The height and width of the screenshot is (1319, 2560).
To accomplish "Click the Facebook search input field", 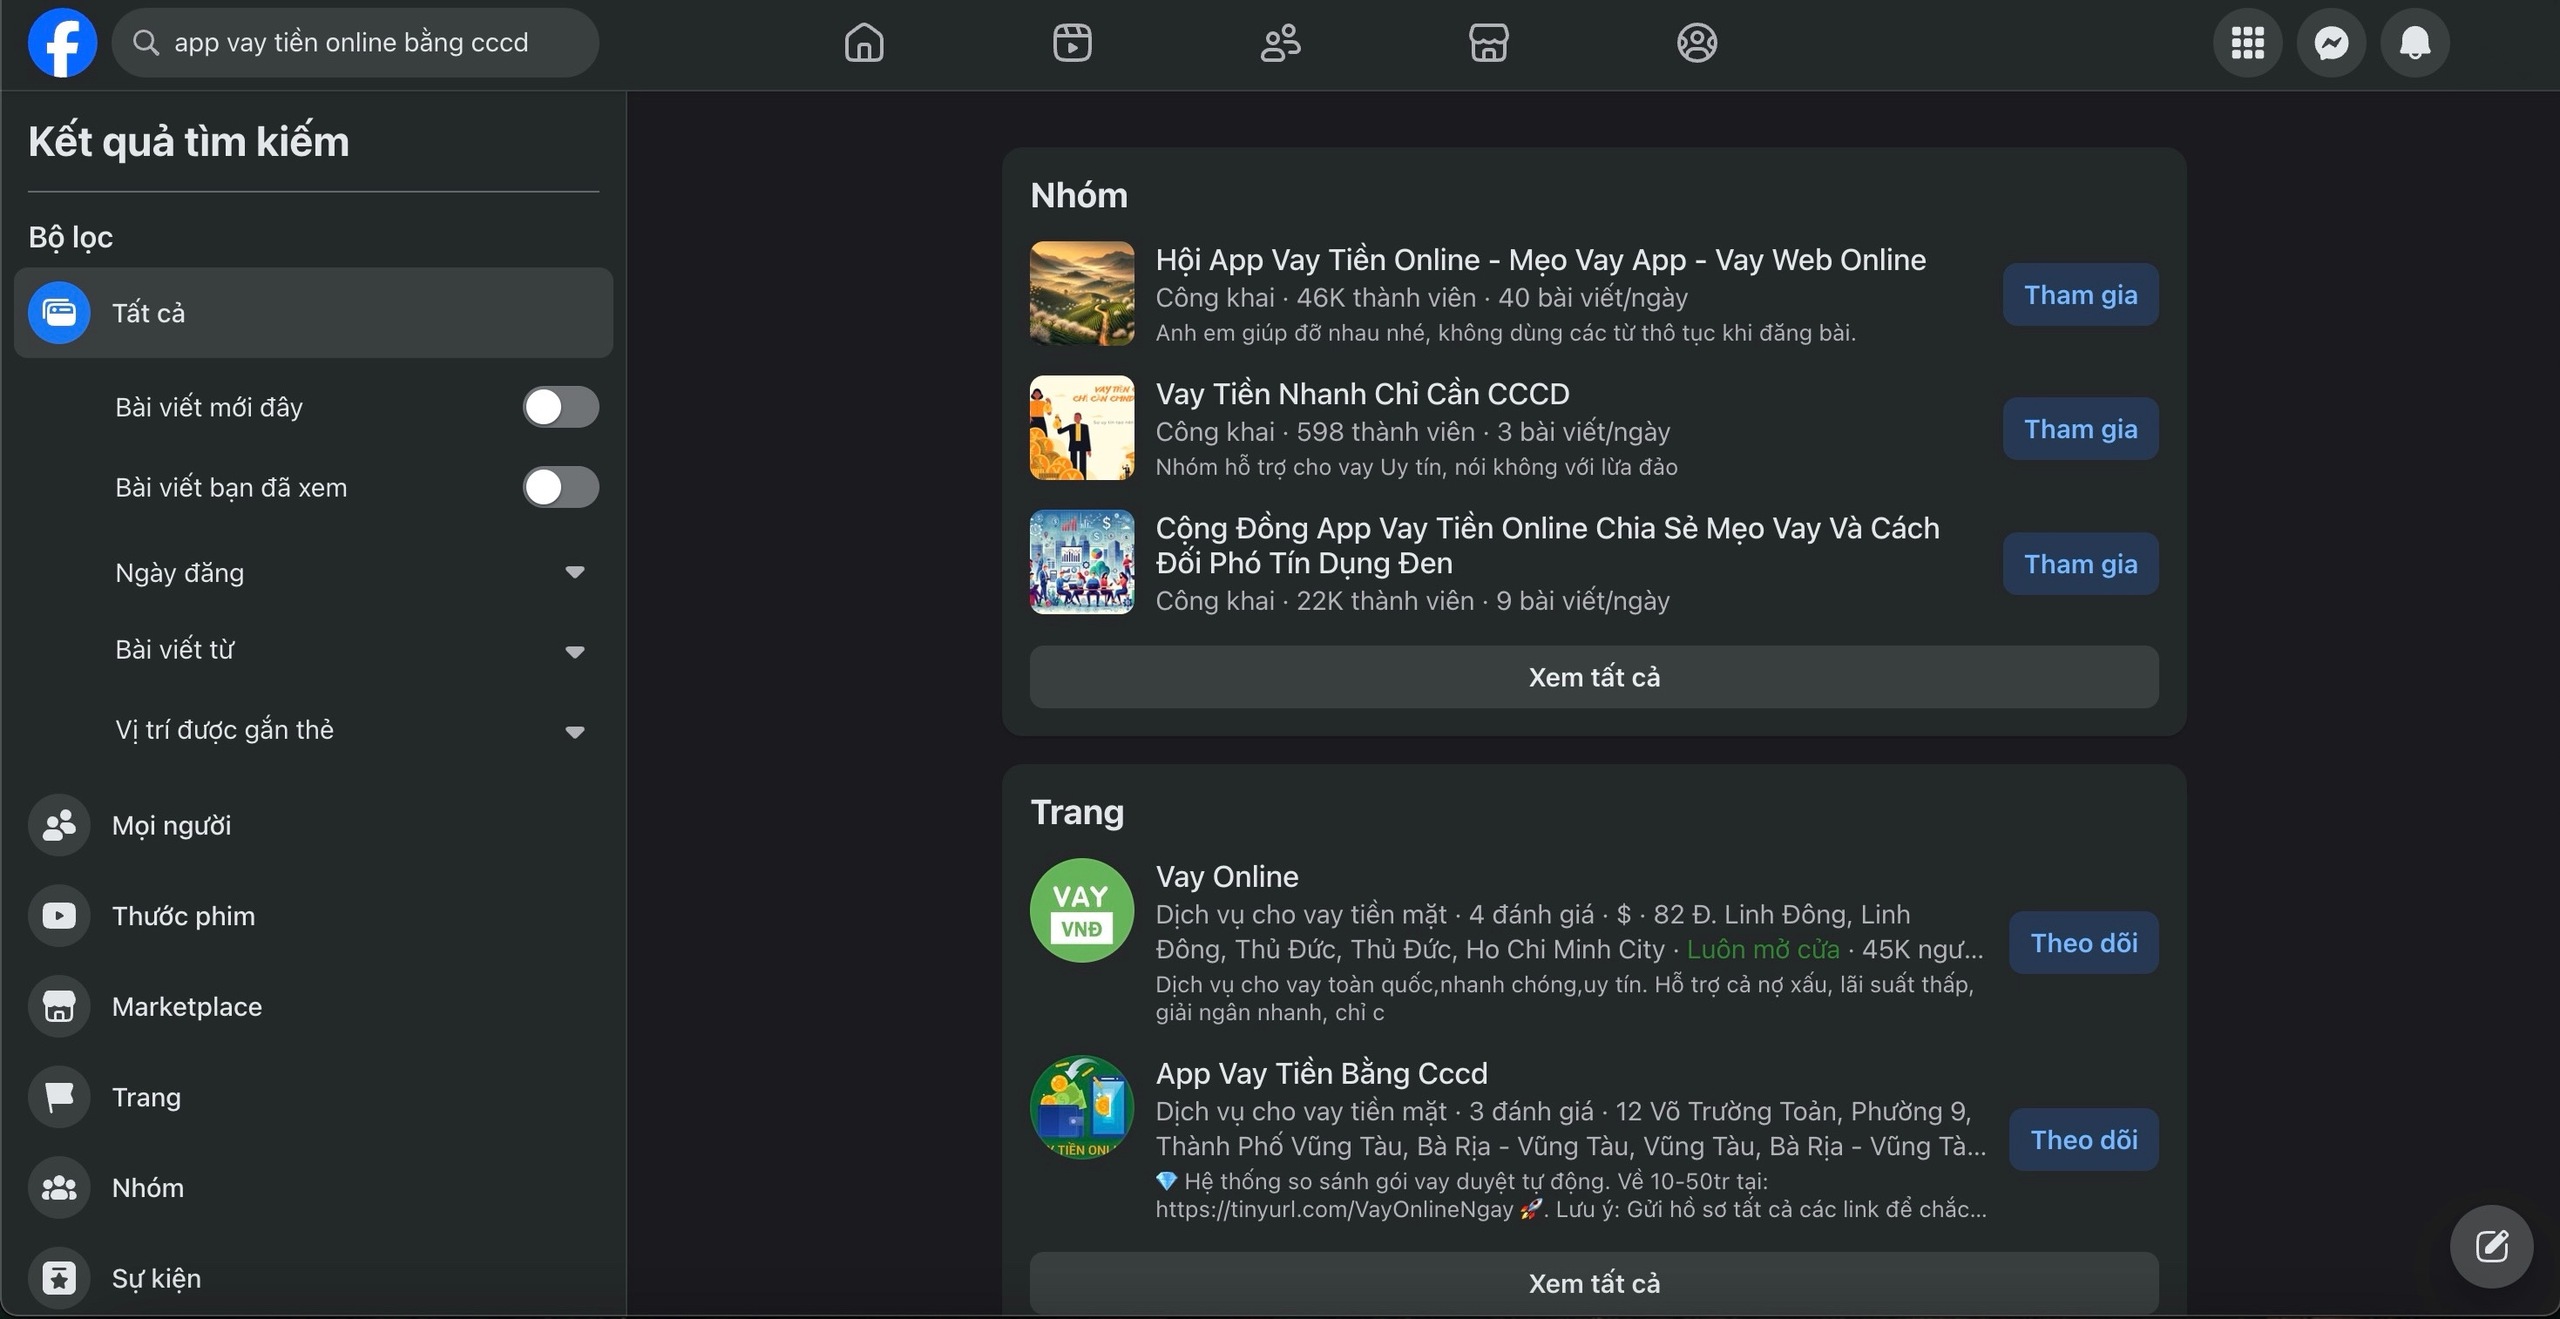I will point(356,43).
